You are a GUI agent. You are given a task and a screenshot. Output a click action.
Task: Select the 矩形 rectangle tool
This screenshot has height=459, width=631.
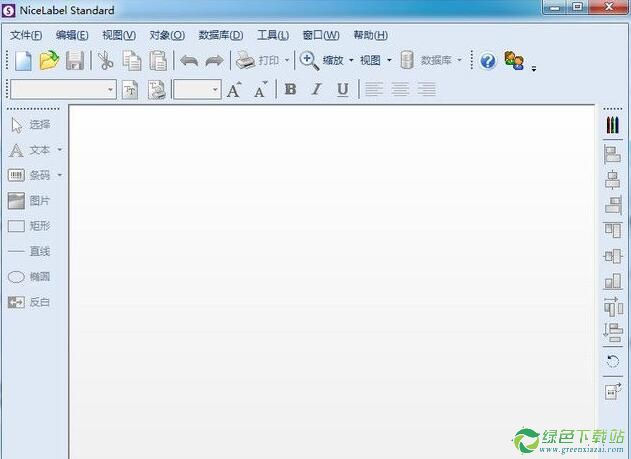coord(29,226)
